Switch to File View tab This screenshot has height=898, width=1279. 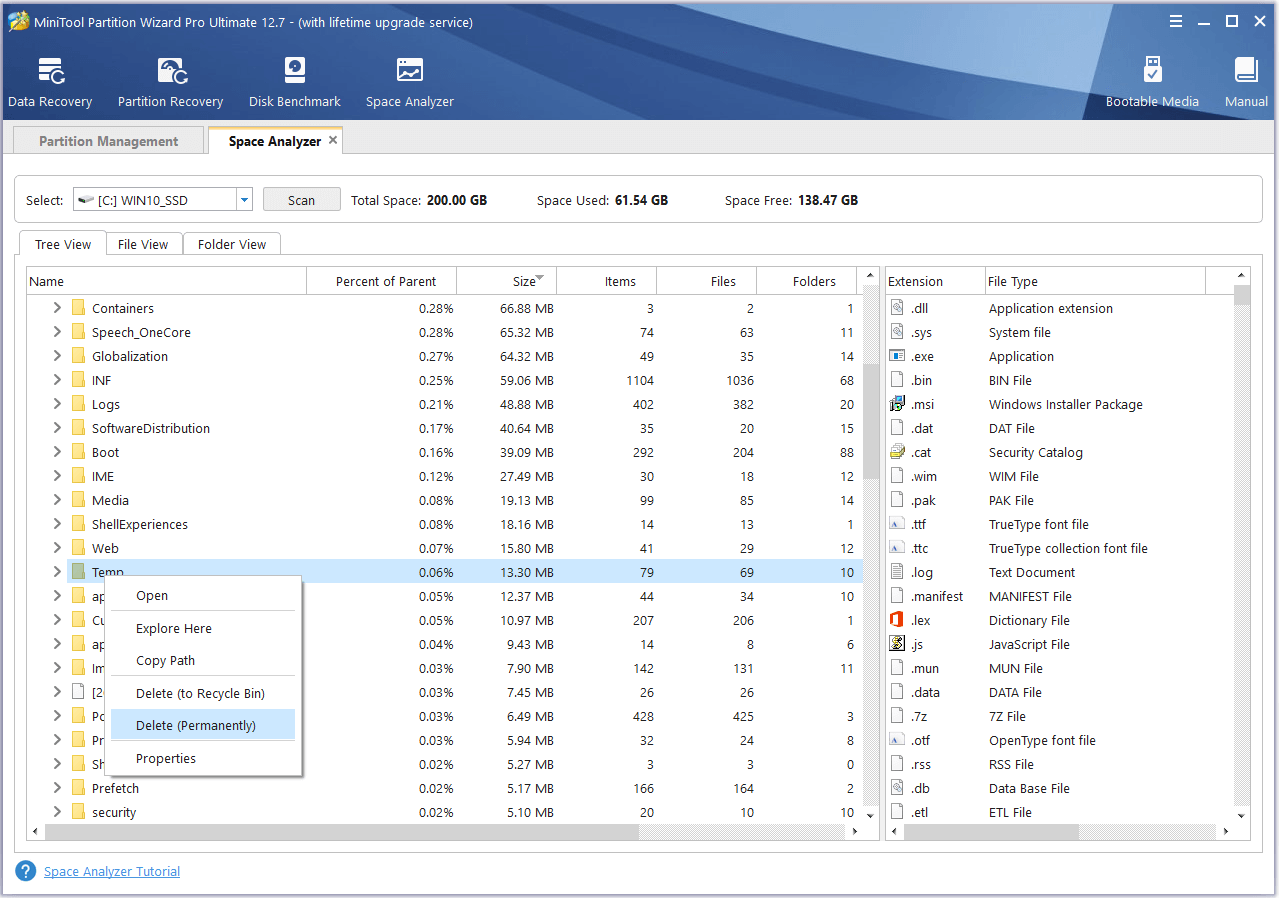143,244
